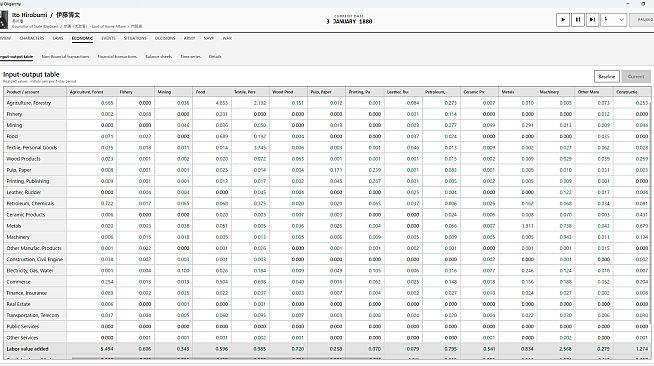Screen dimensions: 654x366
Task: Switch to the ARMY tab
Action: point(189,38)
